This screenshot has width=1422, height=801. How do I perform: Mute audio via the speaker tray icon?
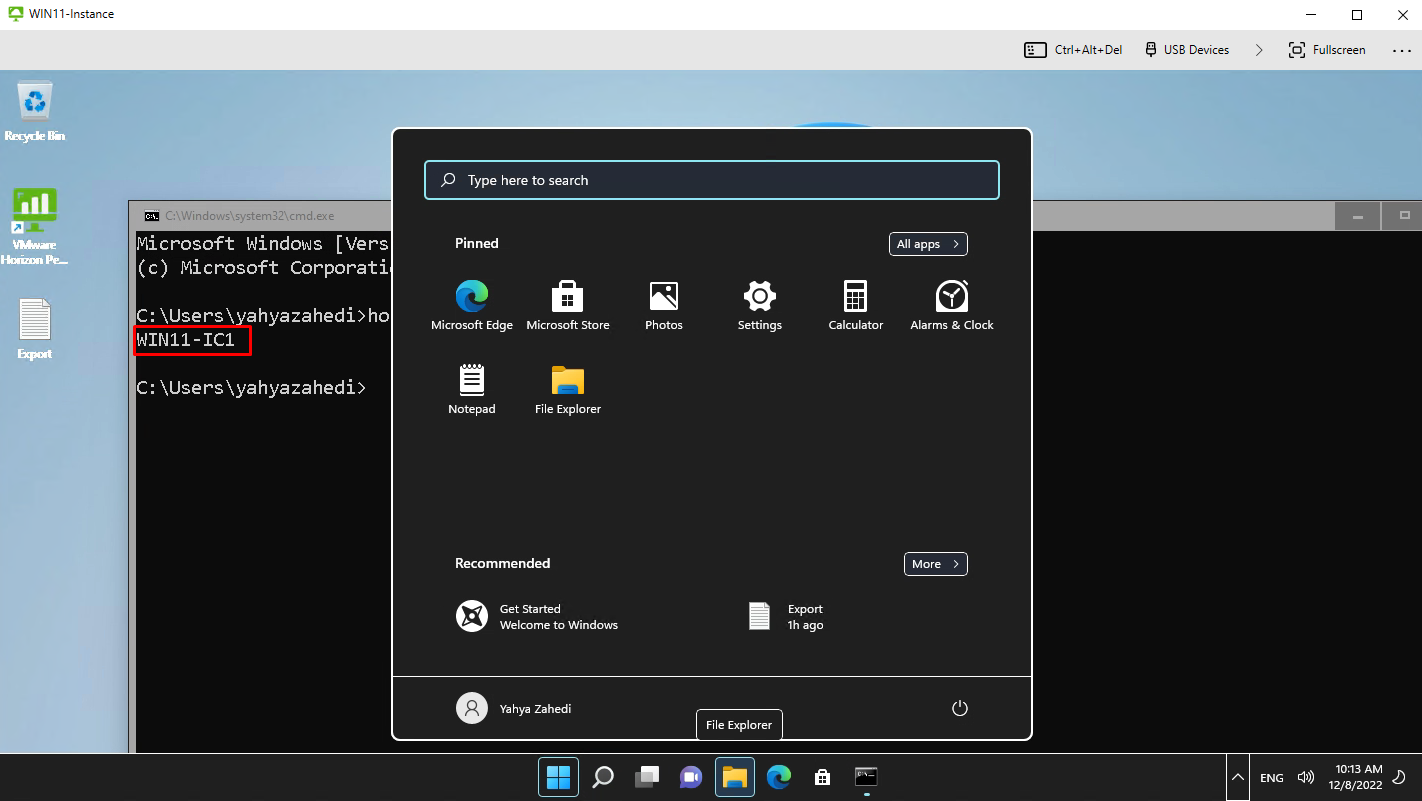click(x=1305, y=777)
